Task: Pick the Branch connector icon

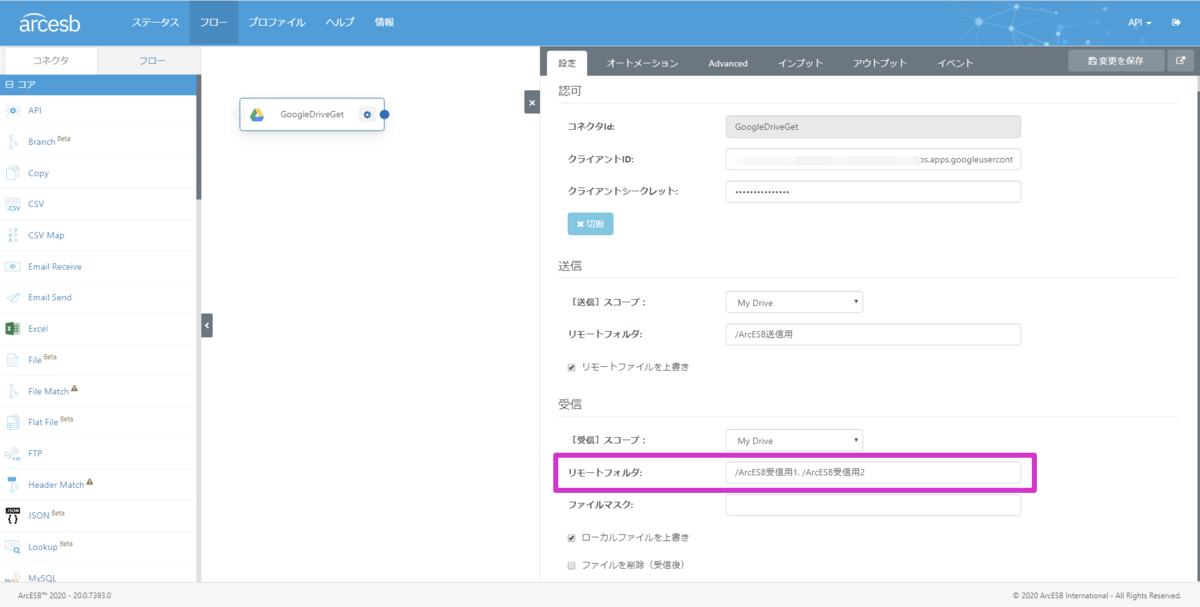Action: point(13,142)
